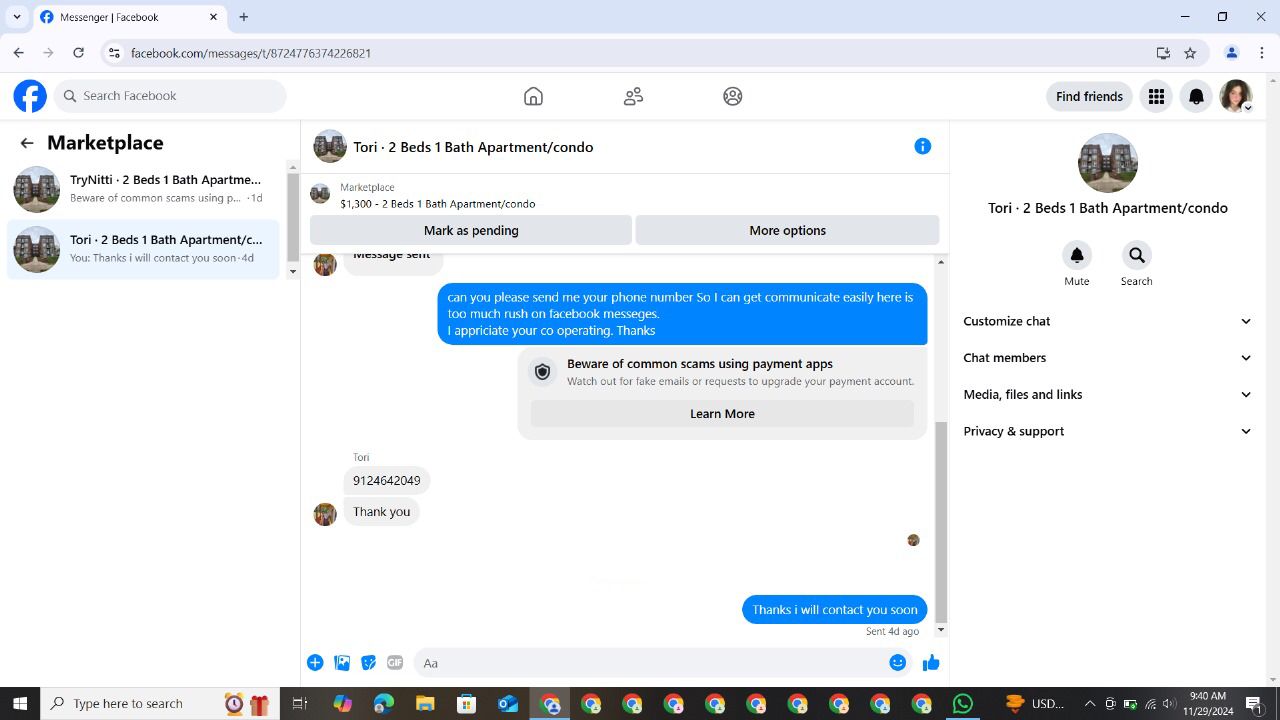1280x720 pixels.
Task: Click the Tori listing thumbnail in header
Action: 330,147
